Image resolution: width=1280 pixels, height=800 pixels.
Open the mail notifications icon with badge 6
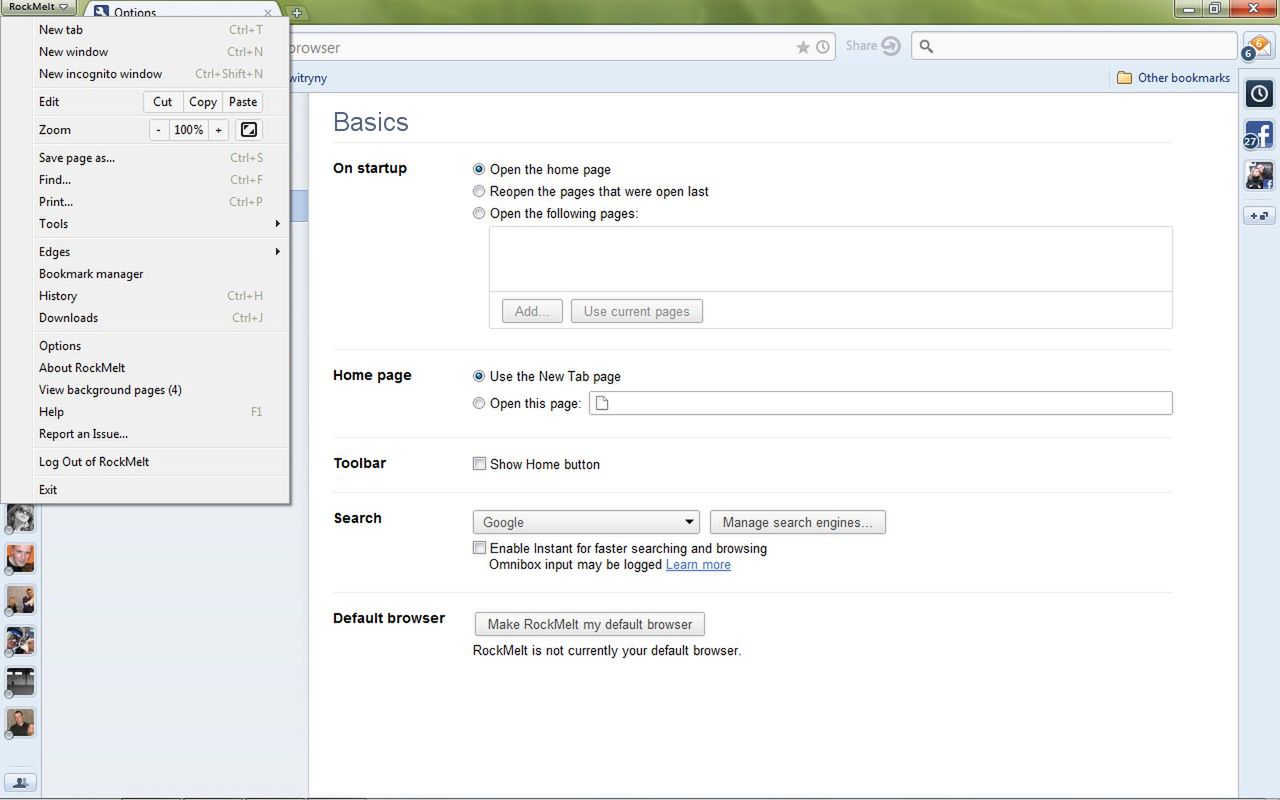[1257, 46]
